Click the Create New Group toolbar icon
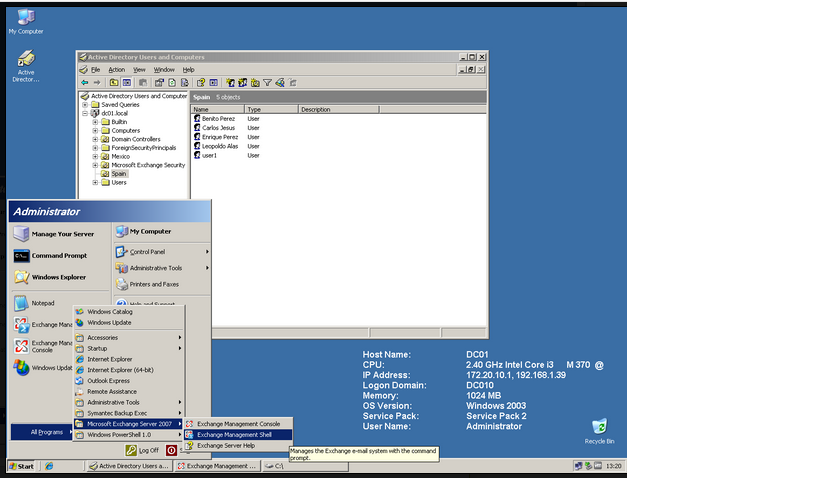 242,83
